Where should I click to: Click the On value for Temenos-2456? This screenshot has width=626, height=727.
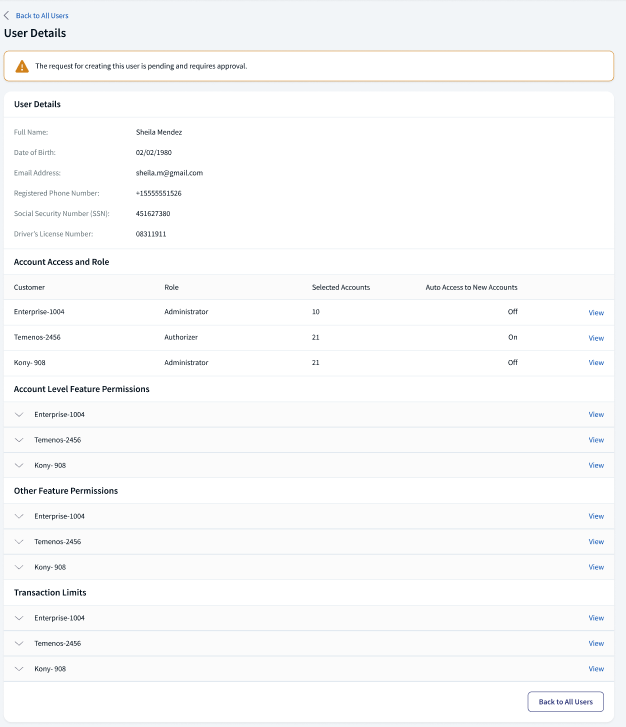click(512, 337)
